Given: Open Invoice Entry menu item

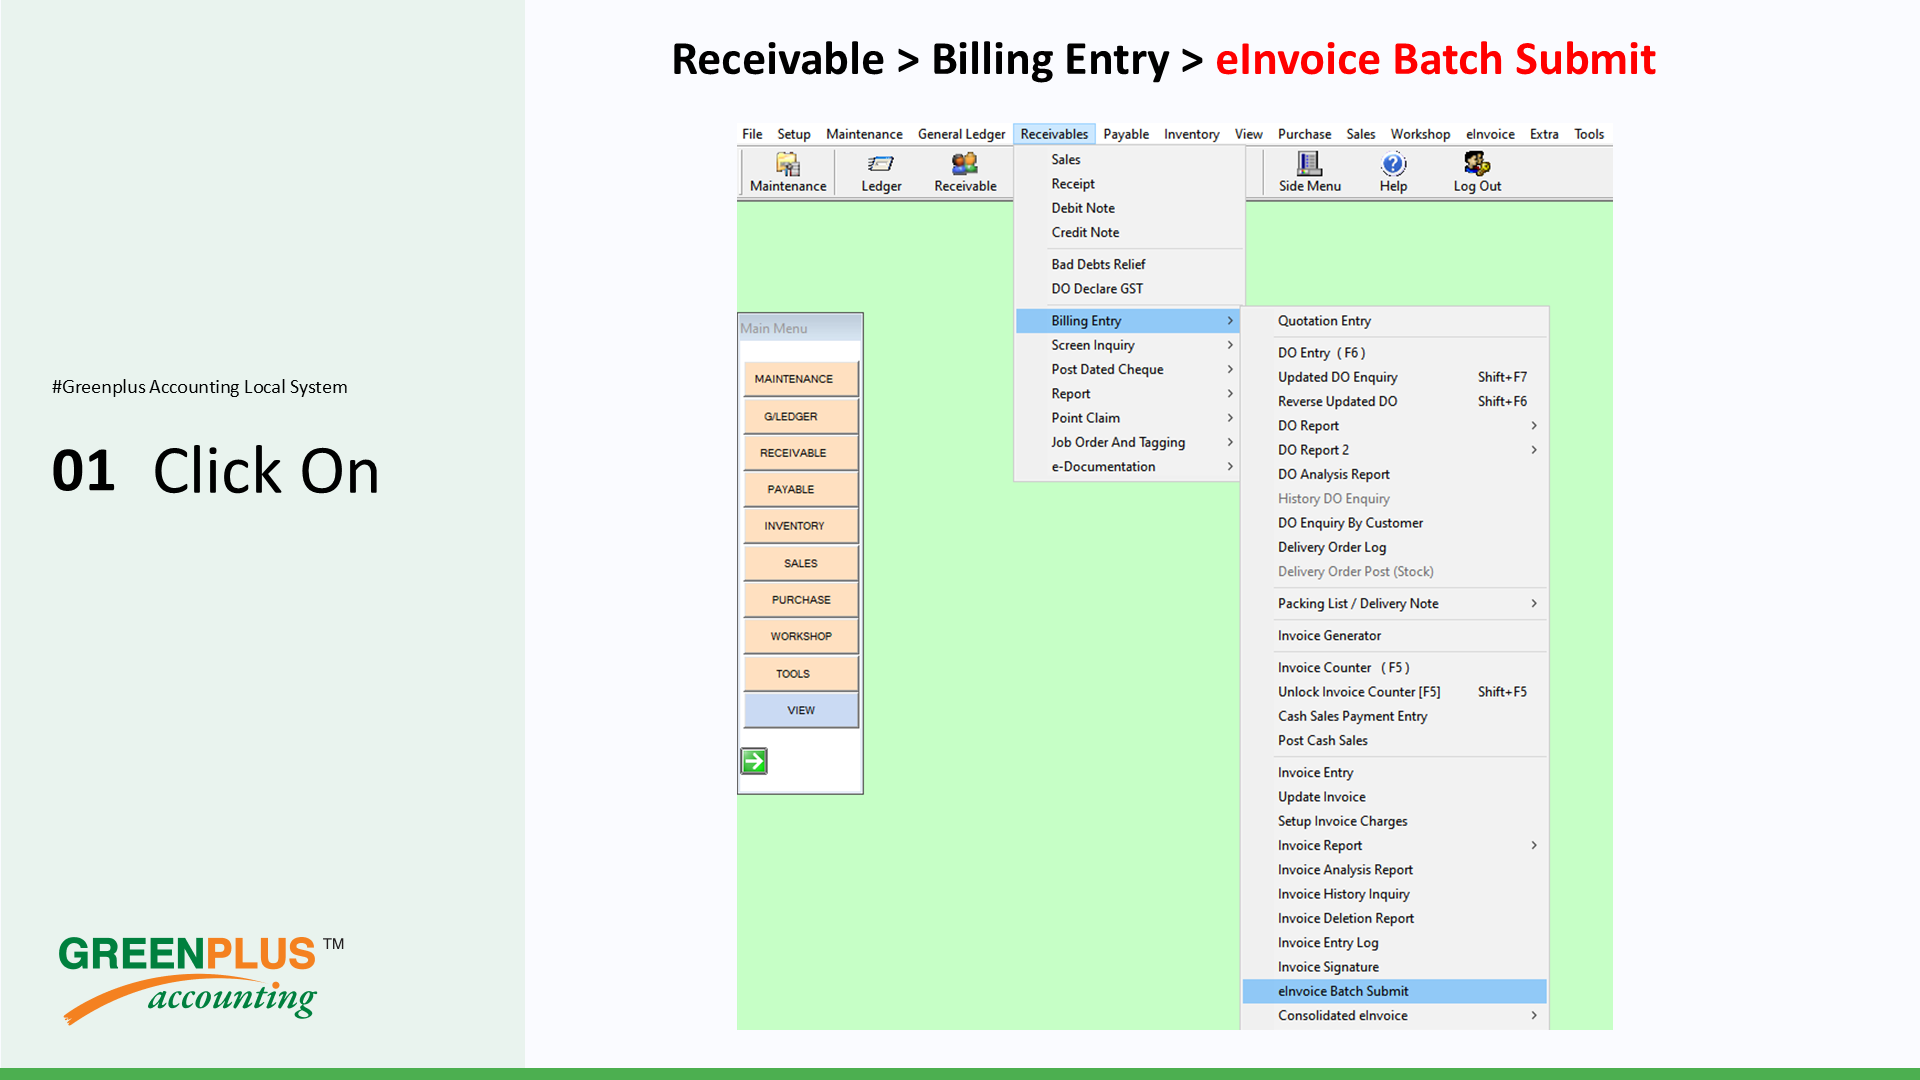Looking at the screenshot, I should click(1394, 773).
